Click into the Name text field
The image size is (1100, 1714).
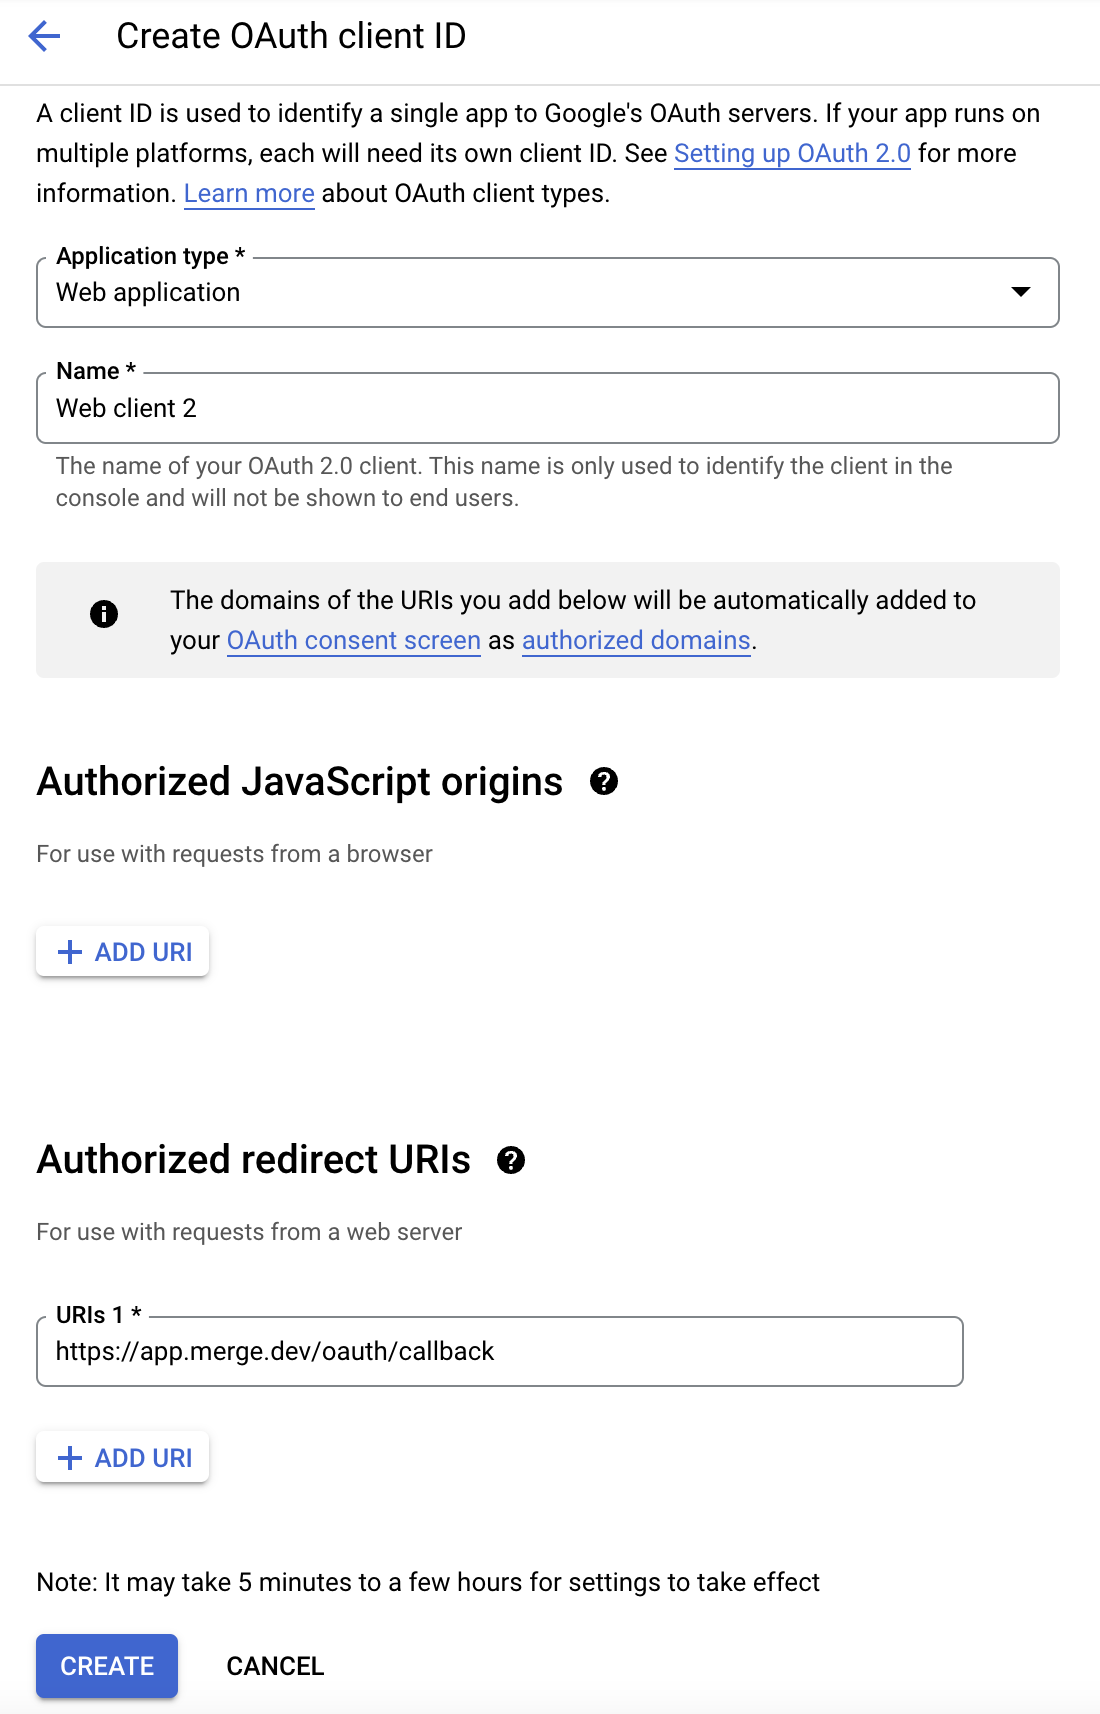coord(547,409)
